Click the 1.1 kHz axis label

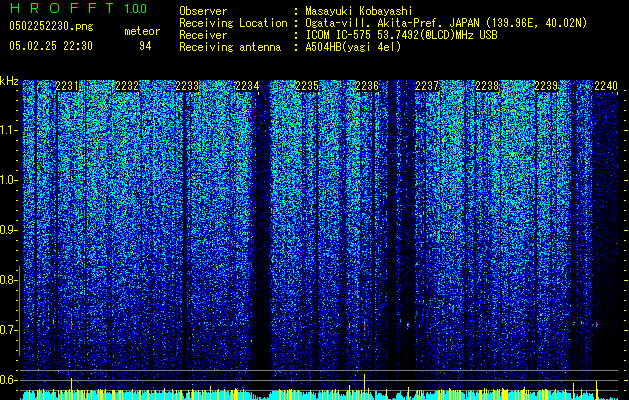(x=8, y=130)
